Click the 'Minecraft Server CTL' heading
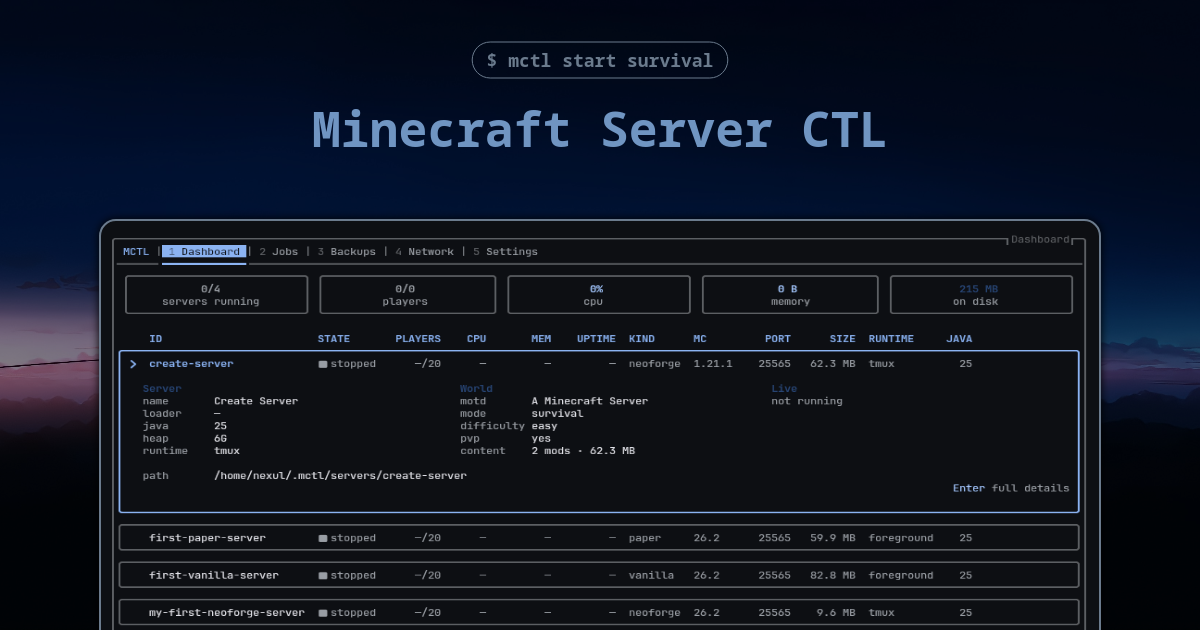 [599, 130]
